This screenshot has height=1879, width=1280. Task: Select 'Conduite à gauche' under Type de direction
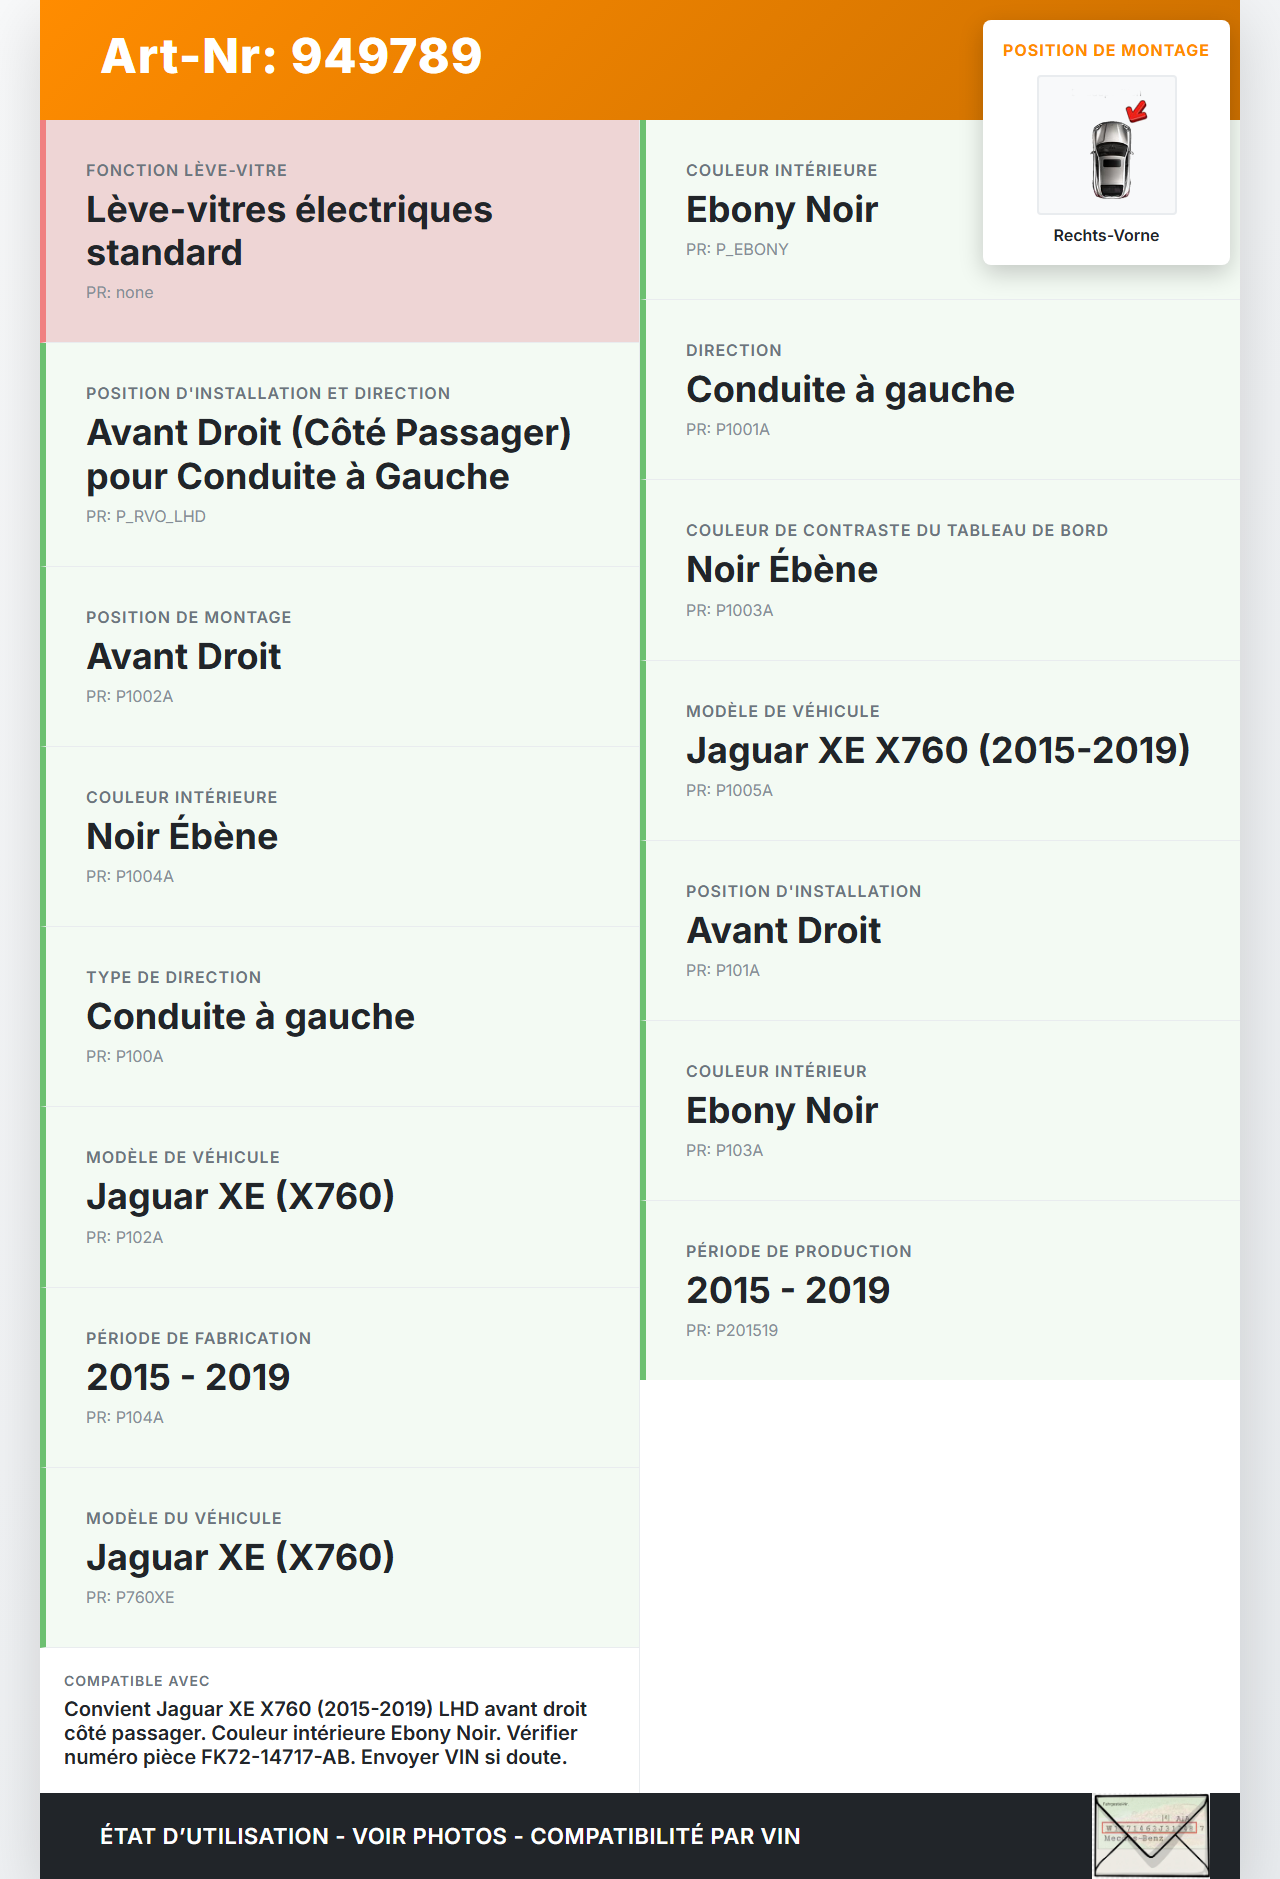tap(250, 1017)
